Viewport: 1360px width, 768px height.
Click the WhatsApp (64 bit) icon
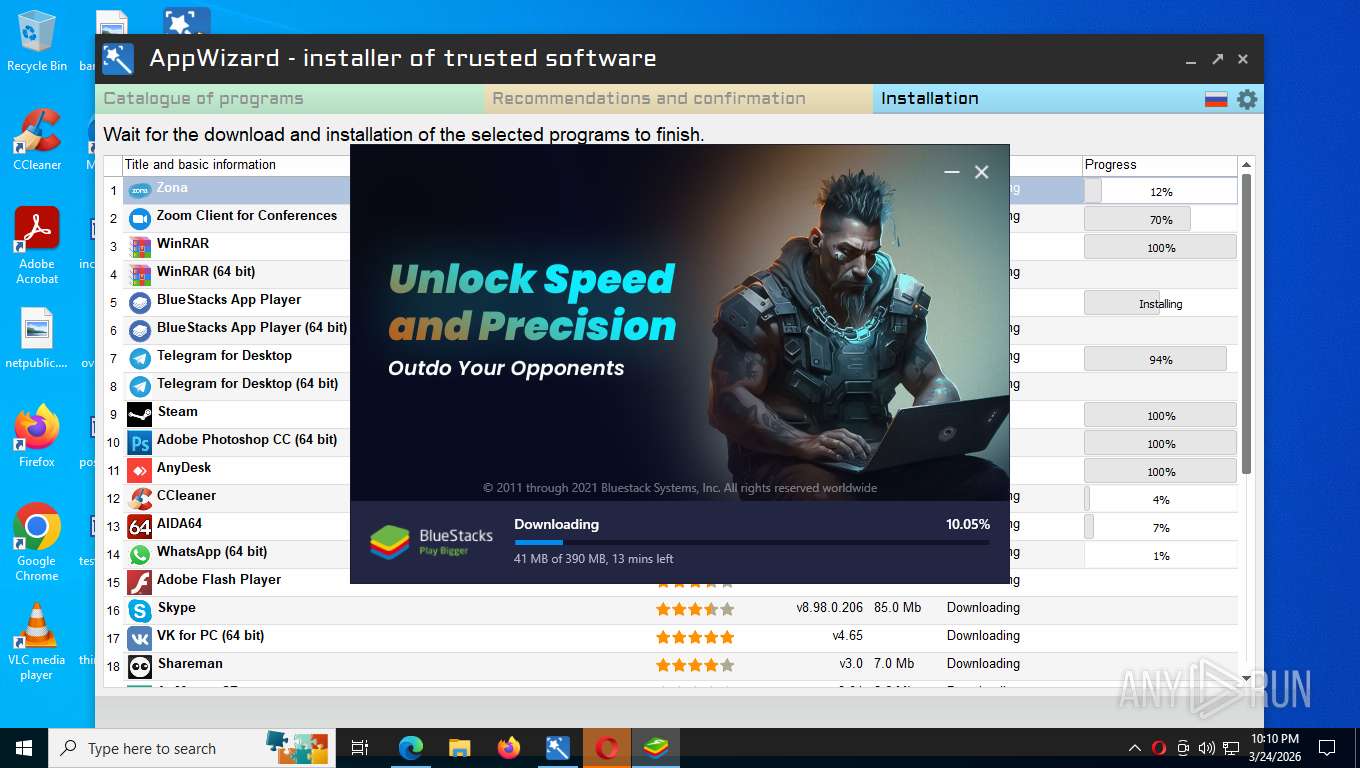140,554
